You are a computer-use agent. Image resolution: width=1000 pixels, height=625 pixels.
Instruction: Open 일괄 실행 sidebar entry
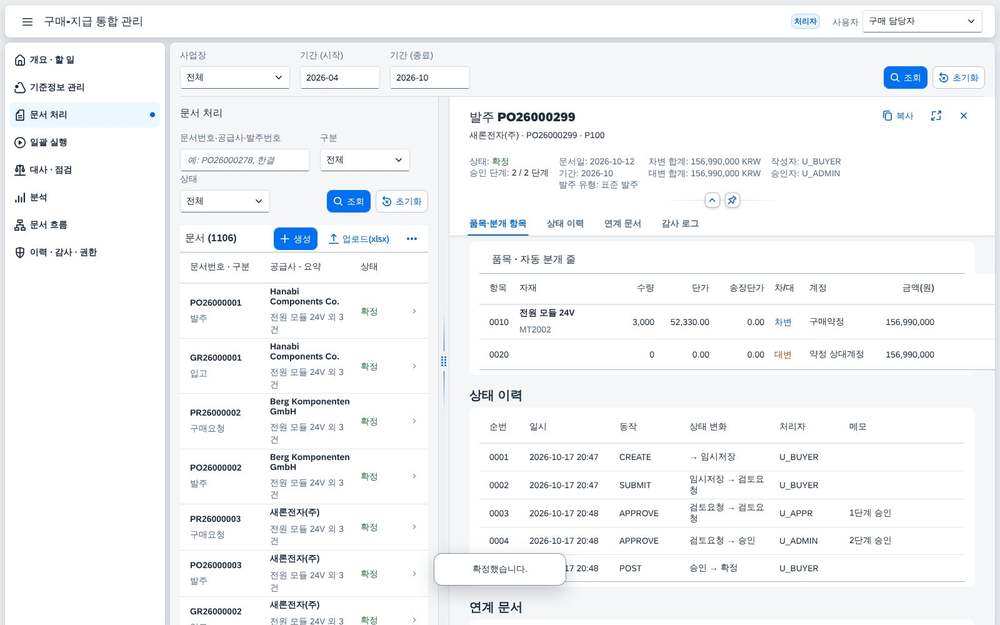(85, 142)
